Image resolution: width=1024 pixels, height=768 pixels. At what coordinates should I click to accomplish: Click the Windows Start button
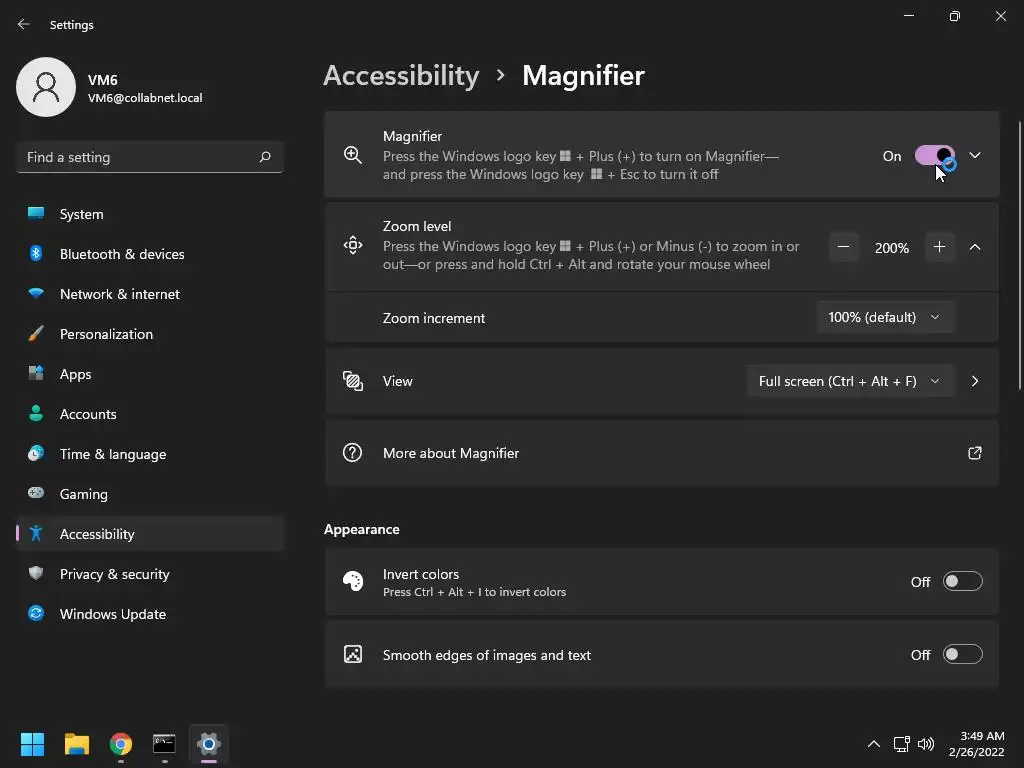(x=33, y=744)
